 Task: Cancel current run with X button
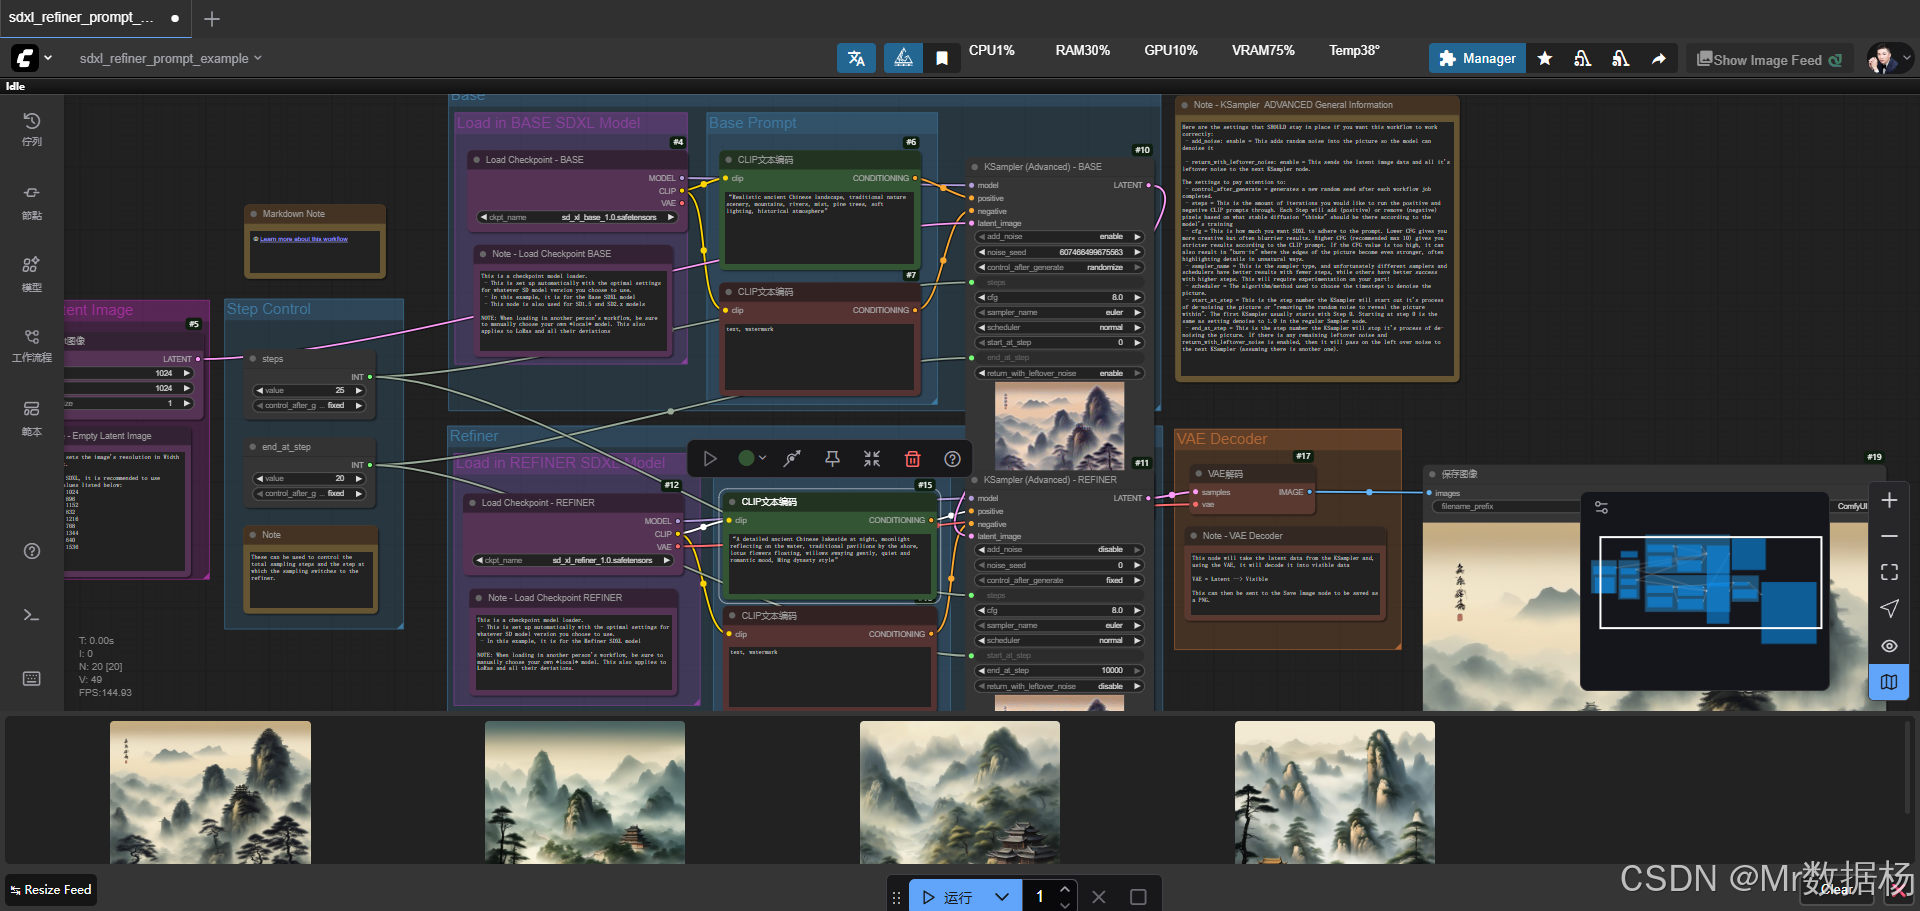(x=1099, y=897)
